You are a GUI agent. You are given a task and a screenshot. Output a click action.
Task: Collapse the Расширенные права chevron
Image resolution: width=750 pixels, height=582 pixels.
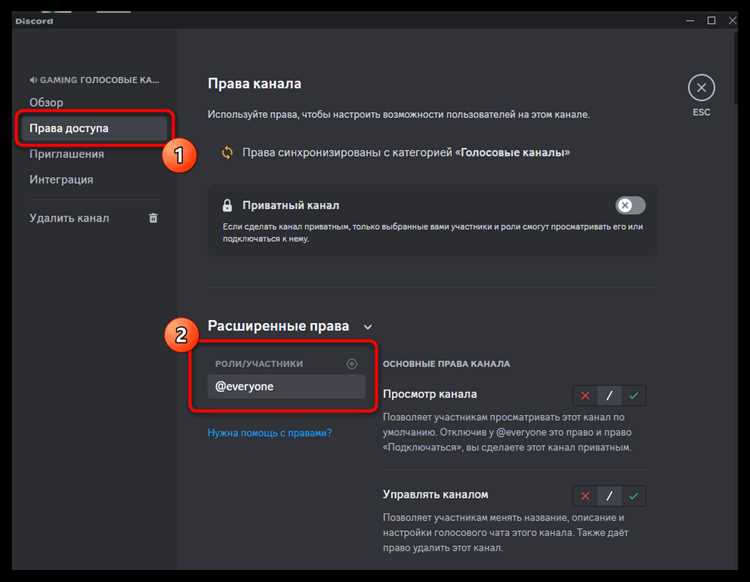pyautogui.click(x=367, y=327)
